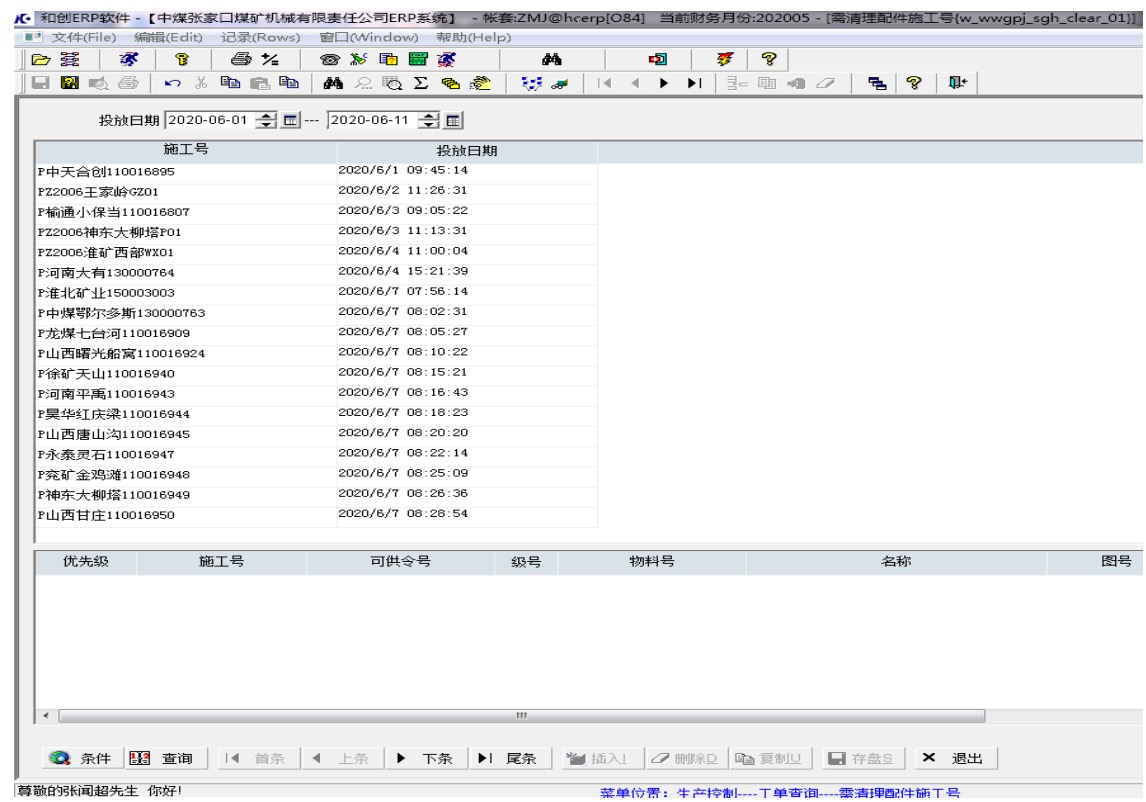Image resolution: width=1146 pixels, height=802 pixels.
Task: Click the undo arrow icon
Action: 172,83
